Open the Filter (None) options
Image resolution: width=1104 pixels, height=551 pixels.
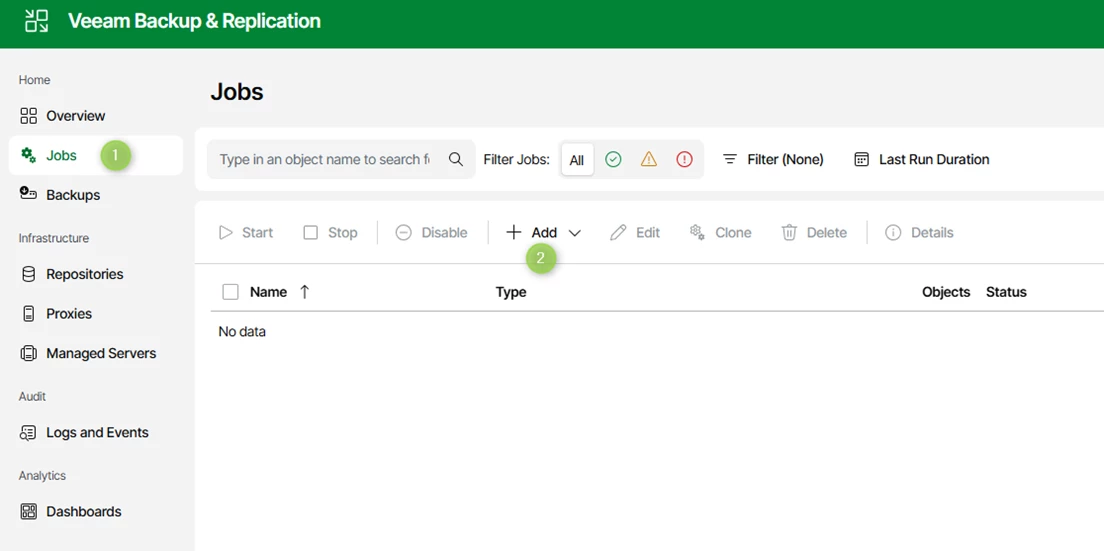pyautogui.click(x=773, y=159)
